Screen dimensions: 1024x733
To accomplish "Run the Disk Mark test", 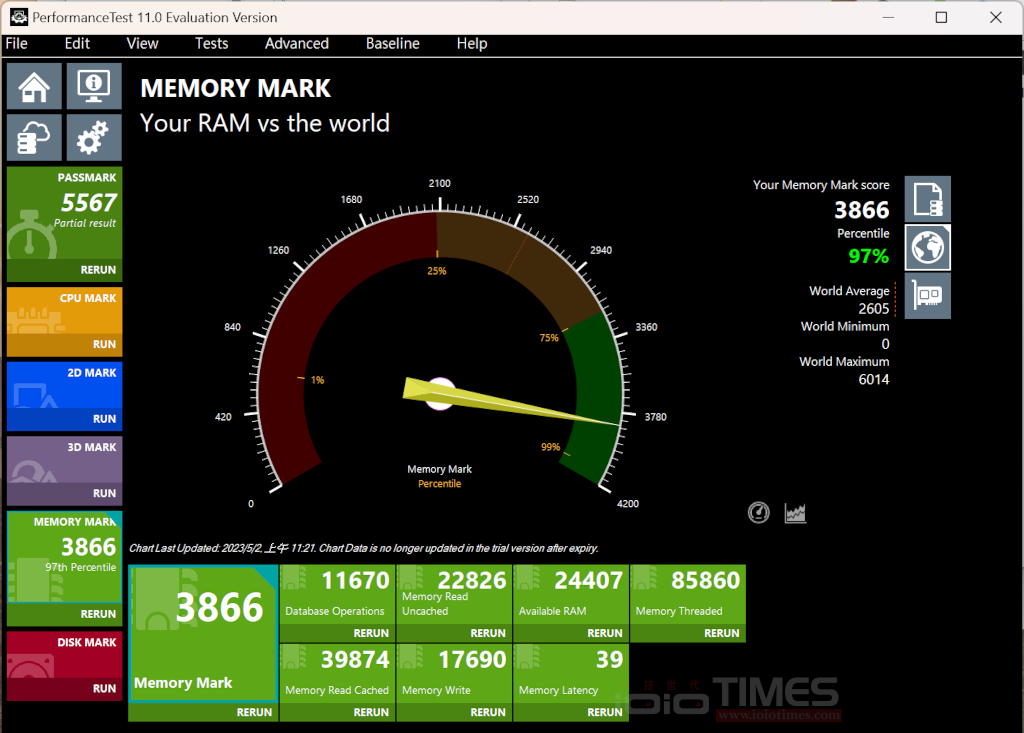I will 104,688.
